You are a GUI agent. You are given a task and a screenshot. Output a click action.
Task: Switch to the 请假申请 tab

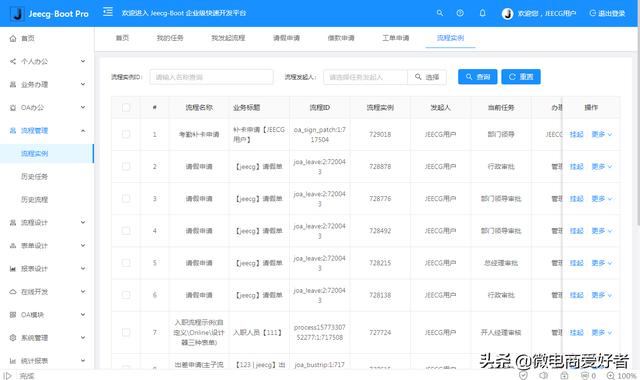click(x=287, y=38)
